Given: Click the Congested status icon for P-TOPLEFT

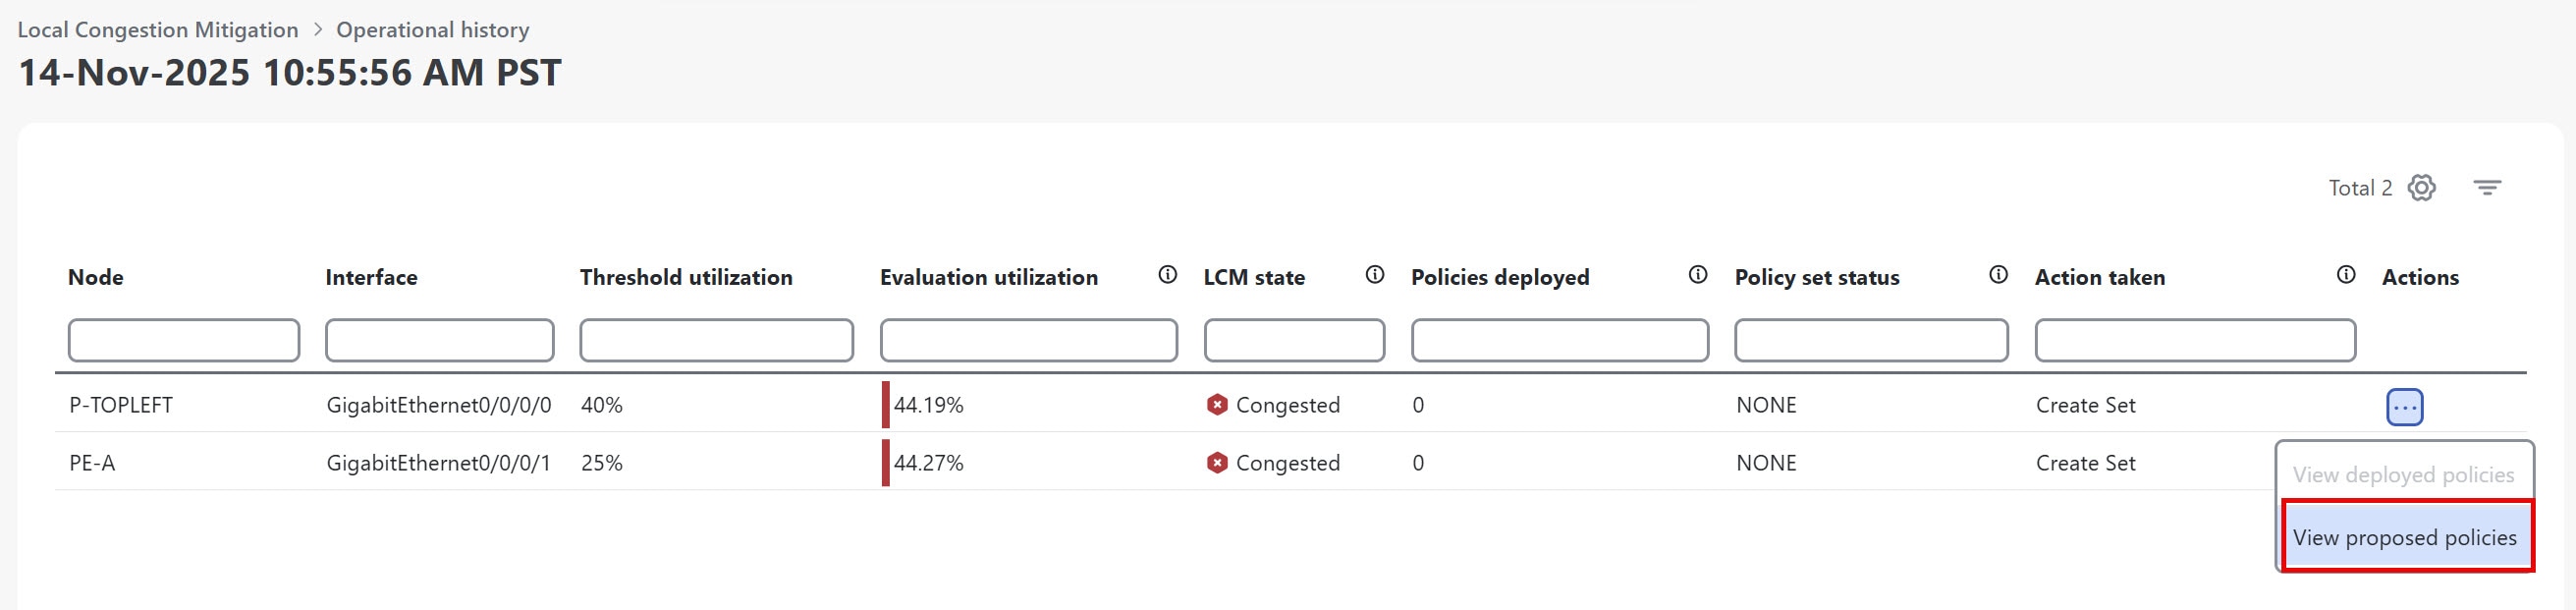Looking at the screenshot, I should (1216, 405).
